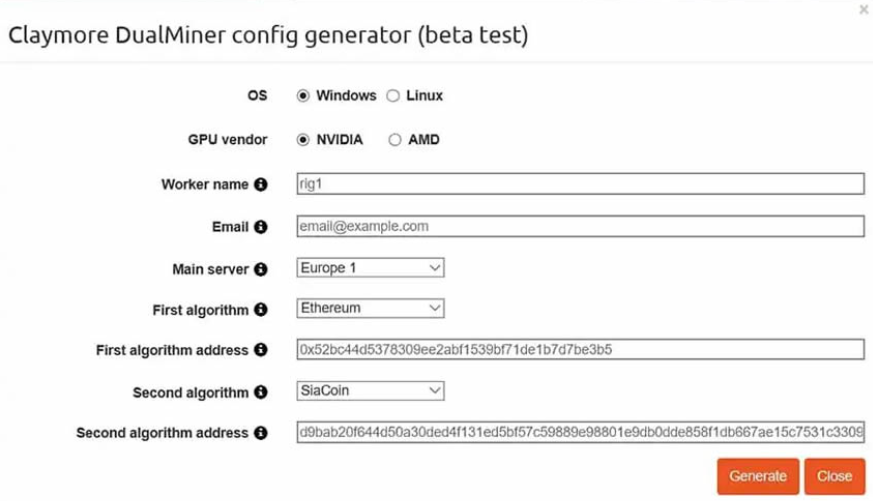The height and width of the screenshot is (501, 873).
Task: Close dialog with the top-right X icon
Action: [864, 9]
